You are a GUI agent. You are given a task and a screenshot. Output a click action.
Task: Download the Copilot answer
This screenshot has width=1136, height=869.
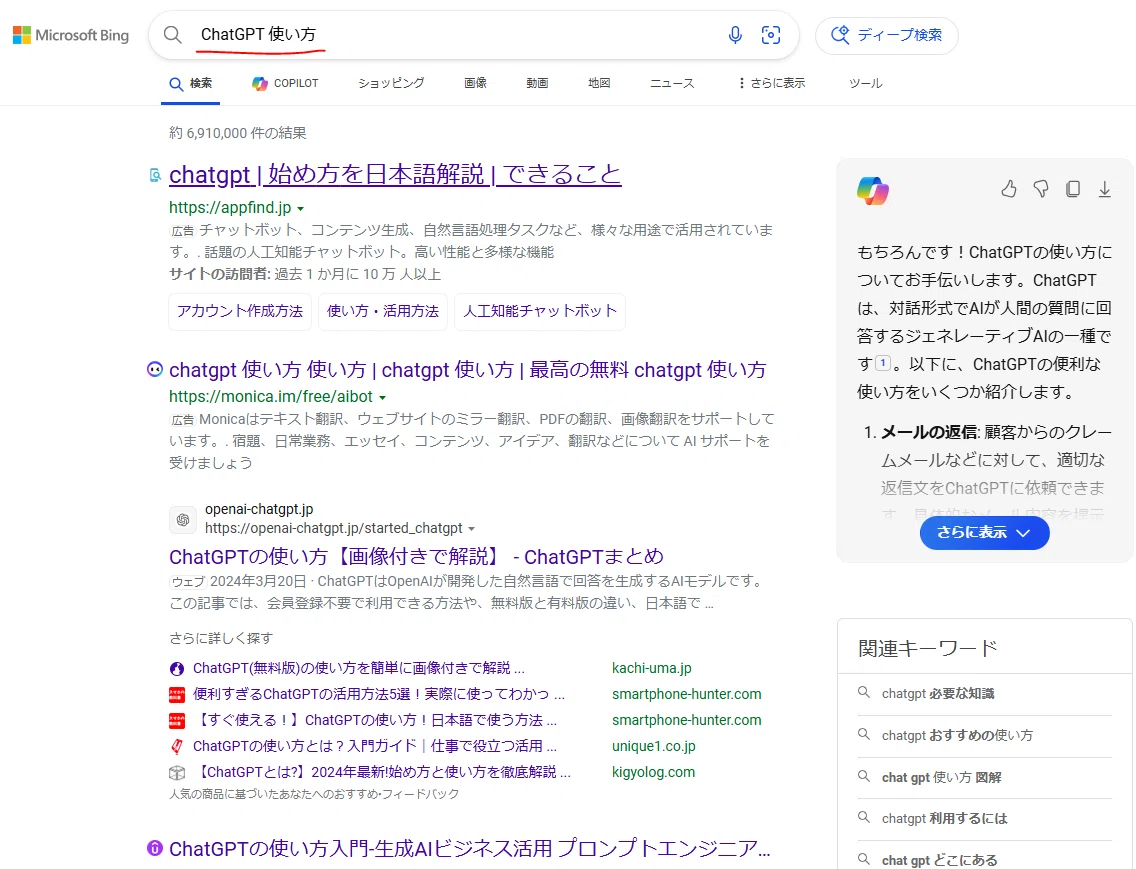(x=1104, y=189)
